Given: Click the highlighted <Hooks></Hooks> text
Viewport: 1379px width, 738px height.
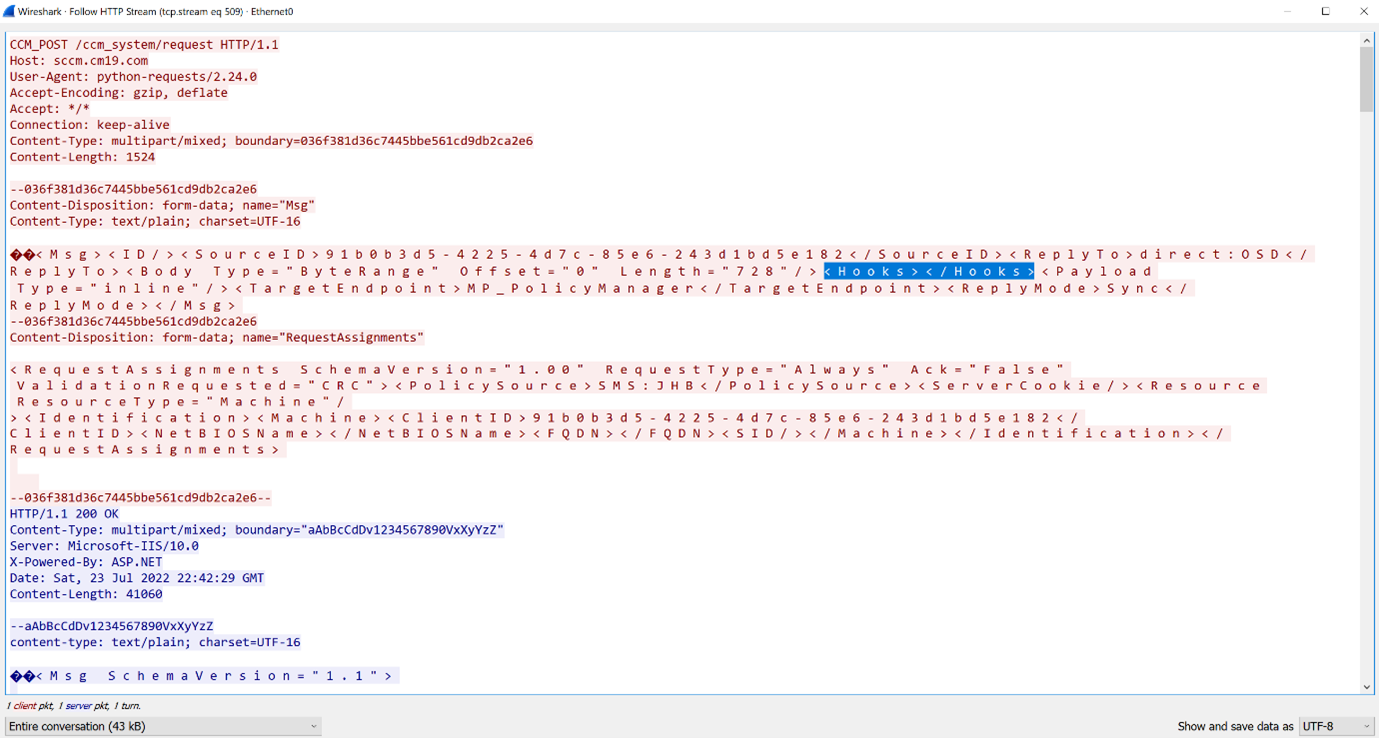Looking at the screenshot, I should click(929, 271).
